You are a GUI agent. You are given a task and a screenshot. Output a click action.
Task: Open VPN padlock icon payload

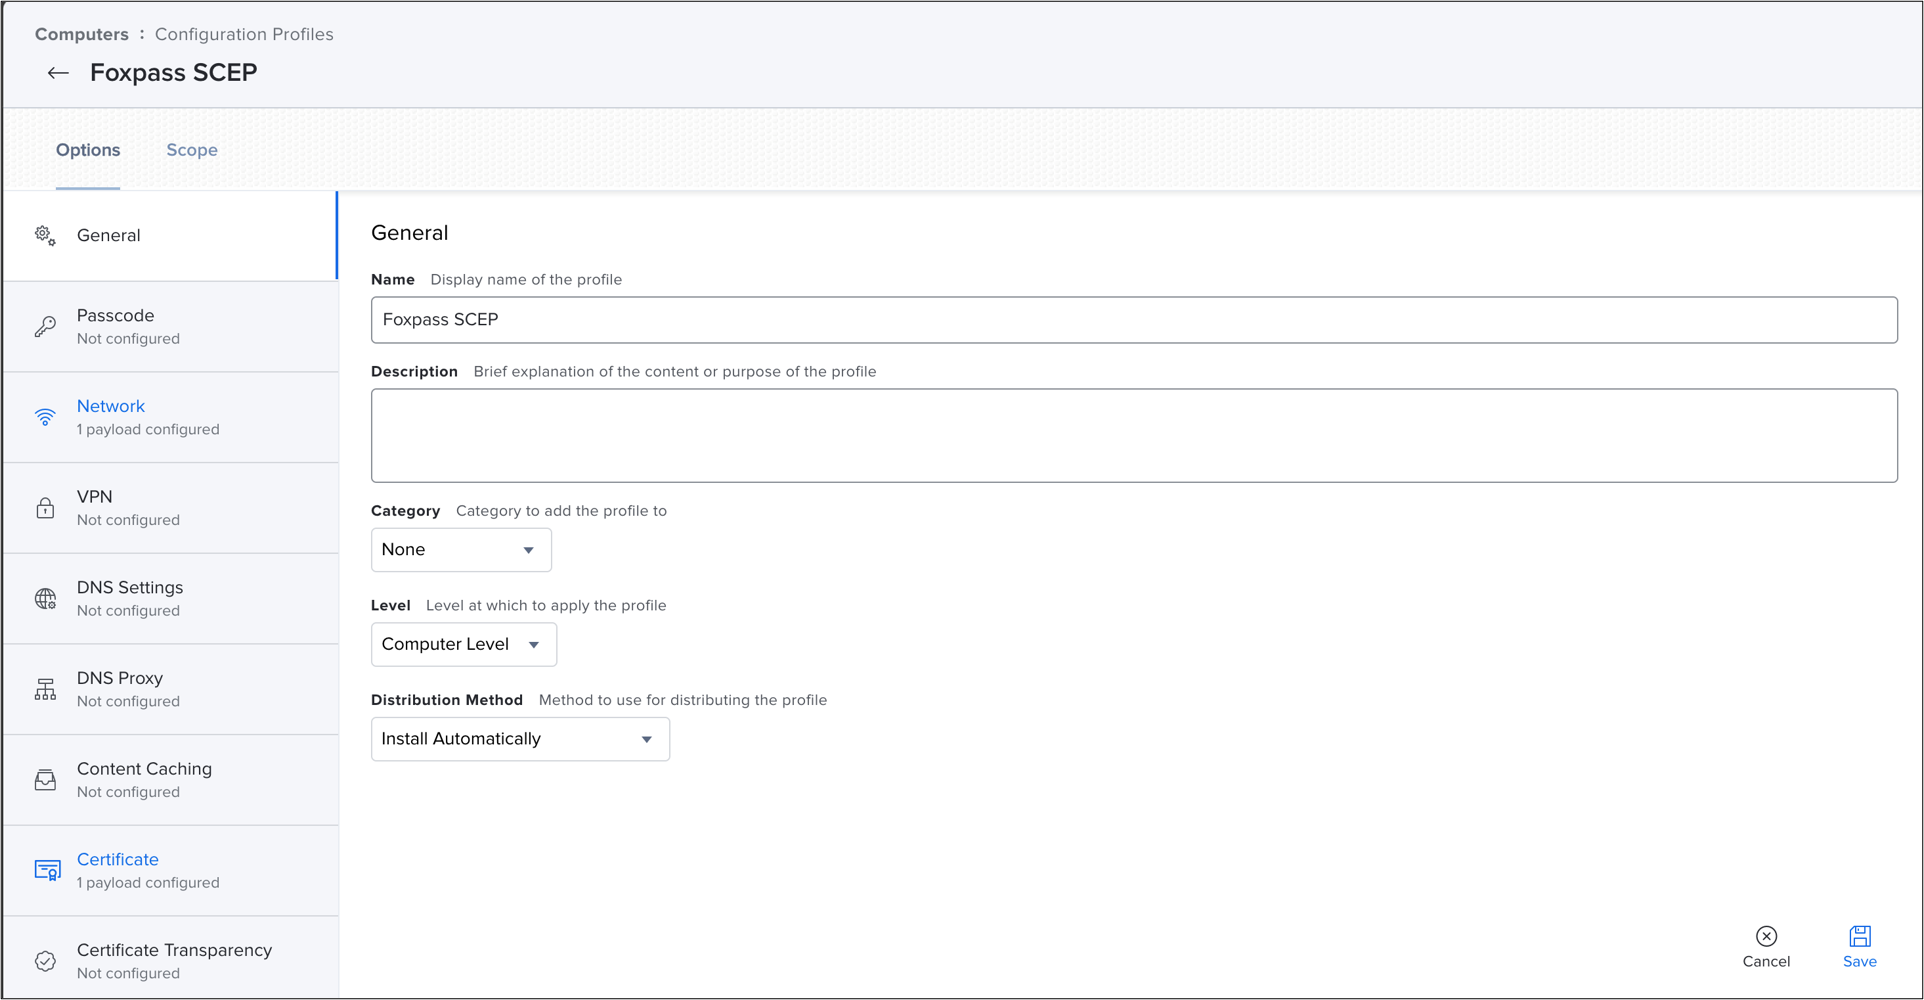[45, 508]
